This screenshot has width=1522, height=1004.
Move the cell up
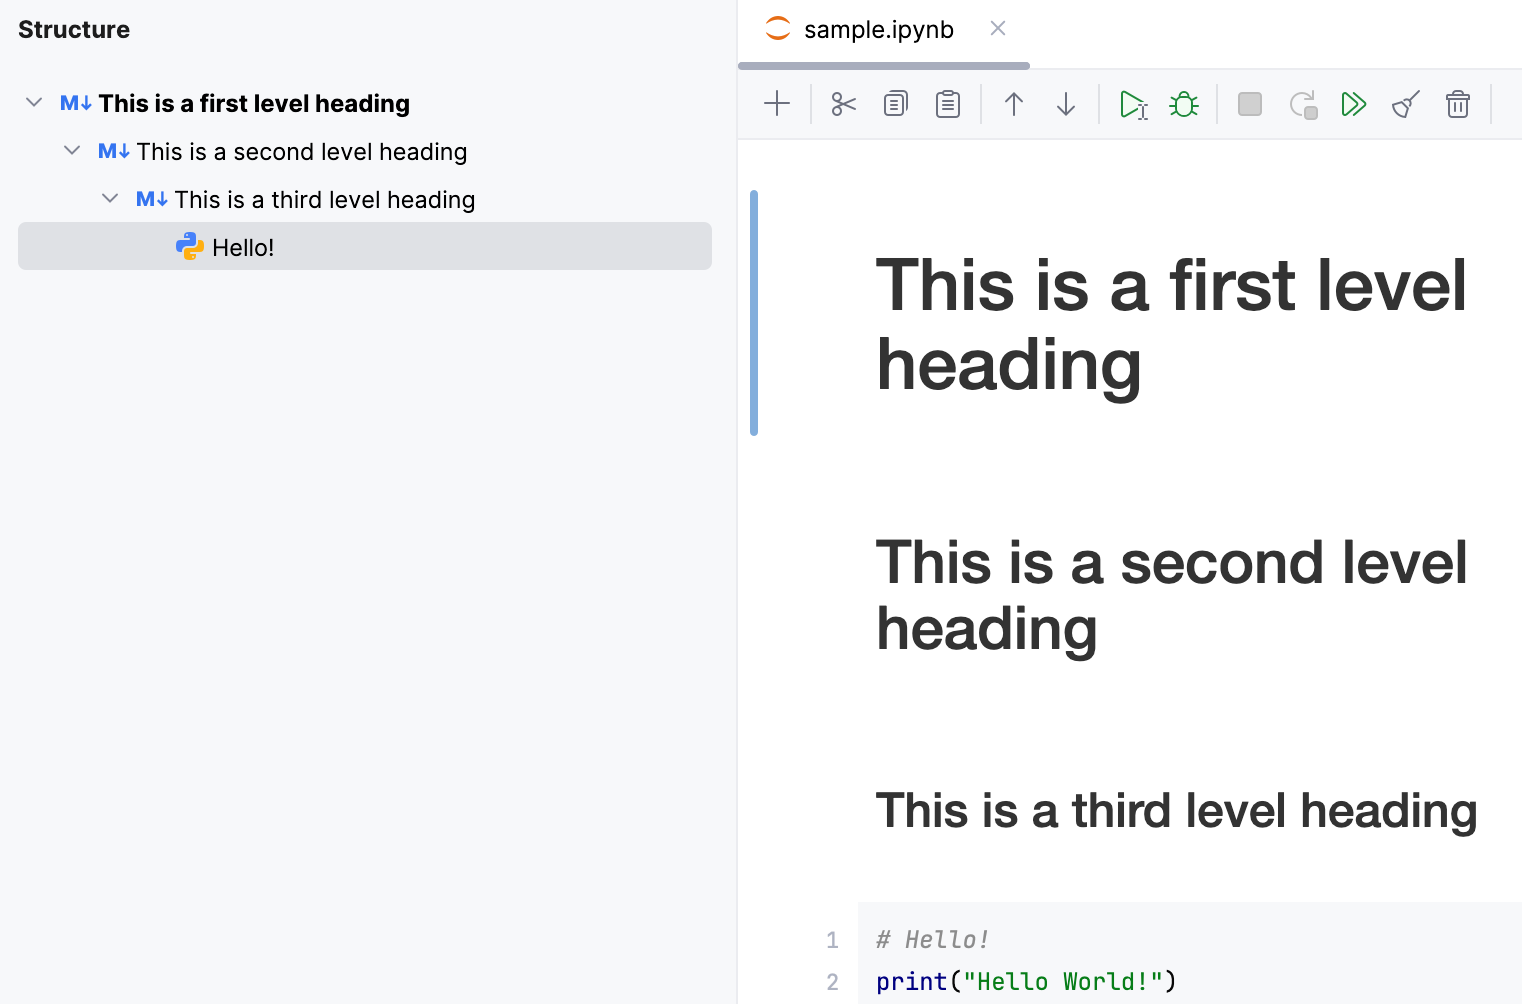tap(1014, 103)
